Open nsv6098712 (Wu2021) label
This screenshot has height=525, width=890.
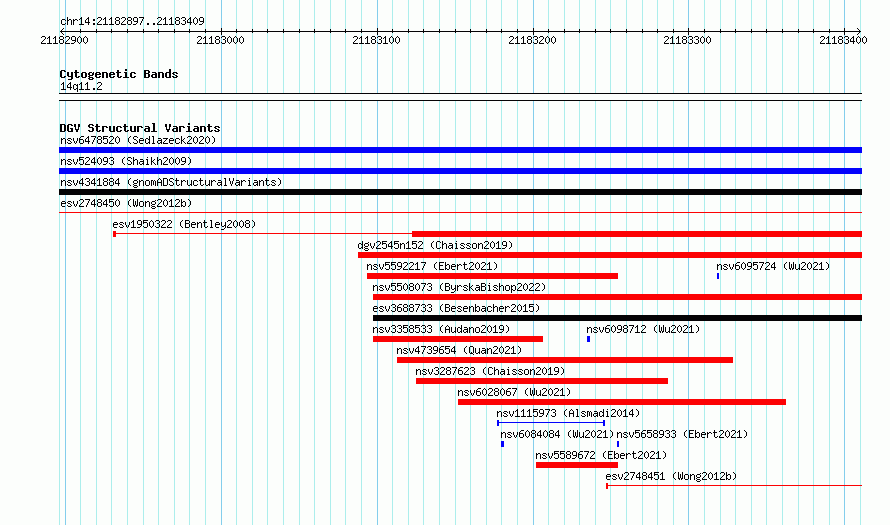(x=643, y=329)
